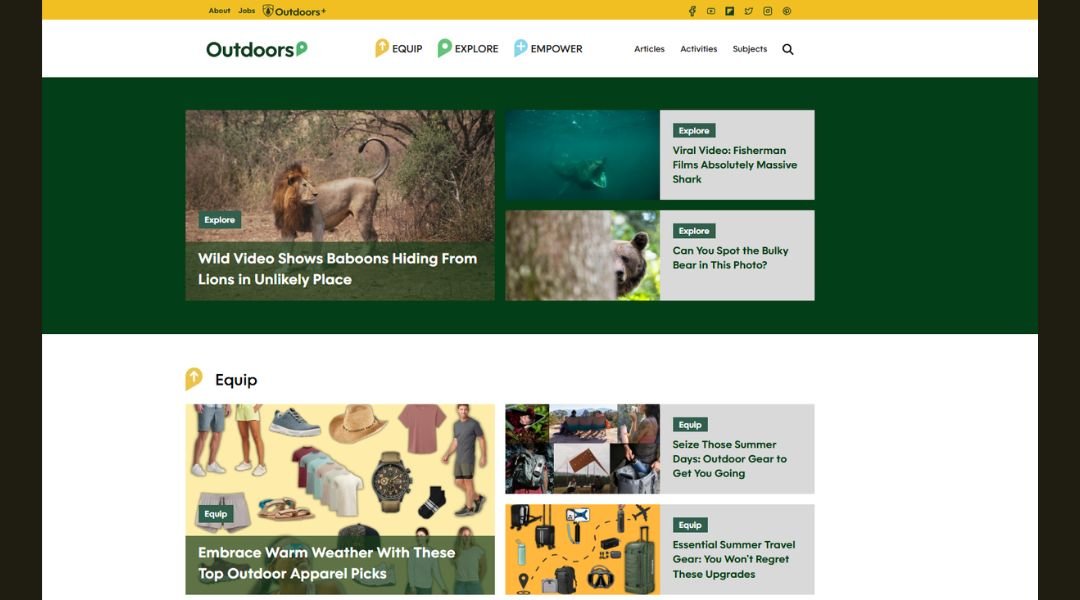The image size is (1080, 600).
Task: Open the baboons hiding from lions article
Action: (x=338, y=269)
